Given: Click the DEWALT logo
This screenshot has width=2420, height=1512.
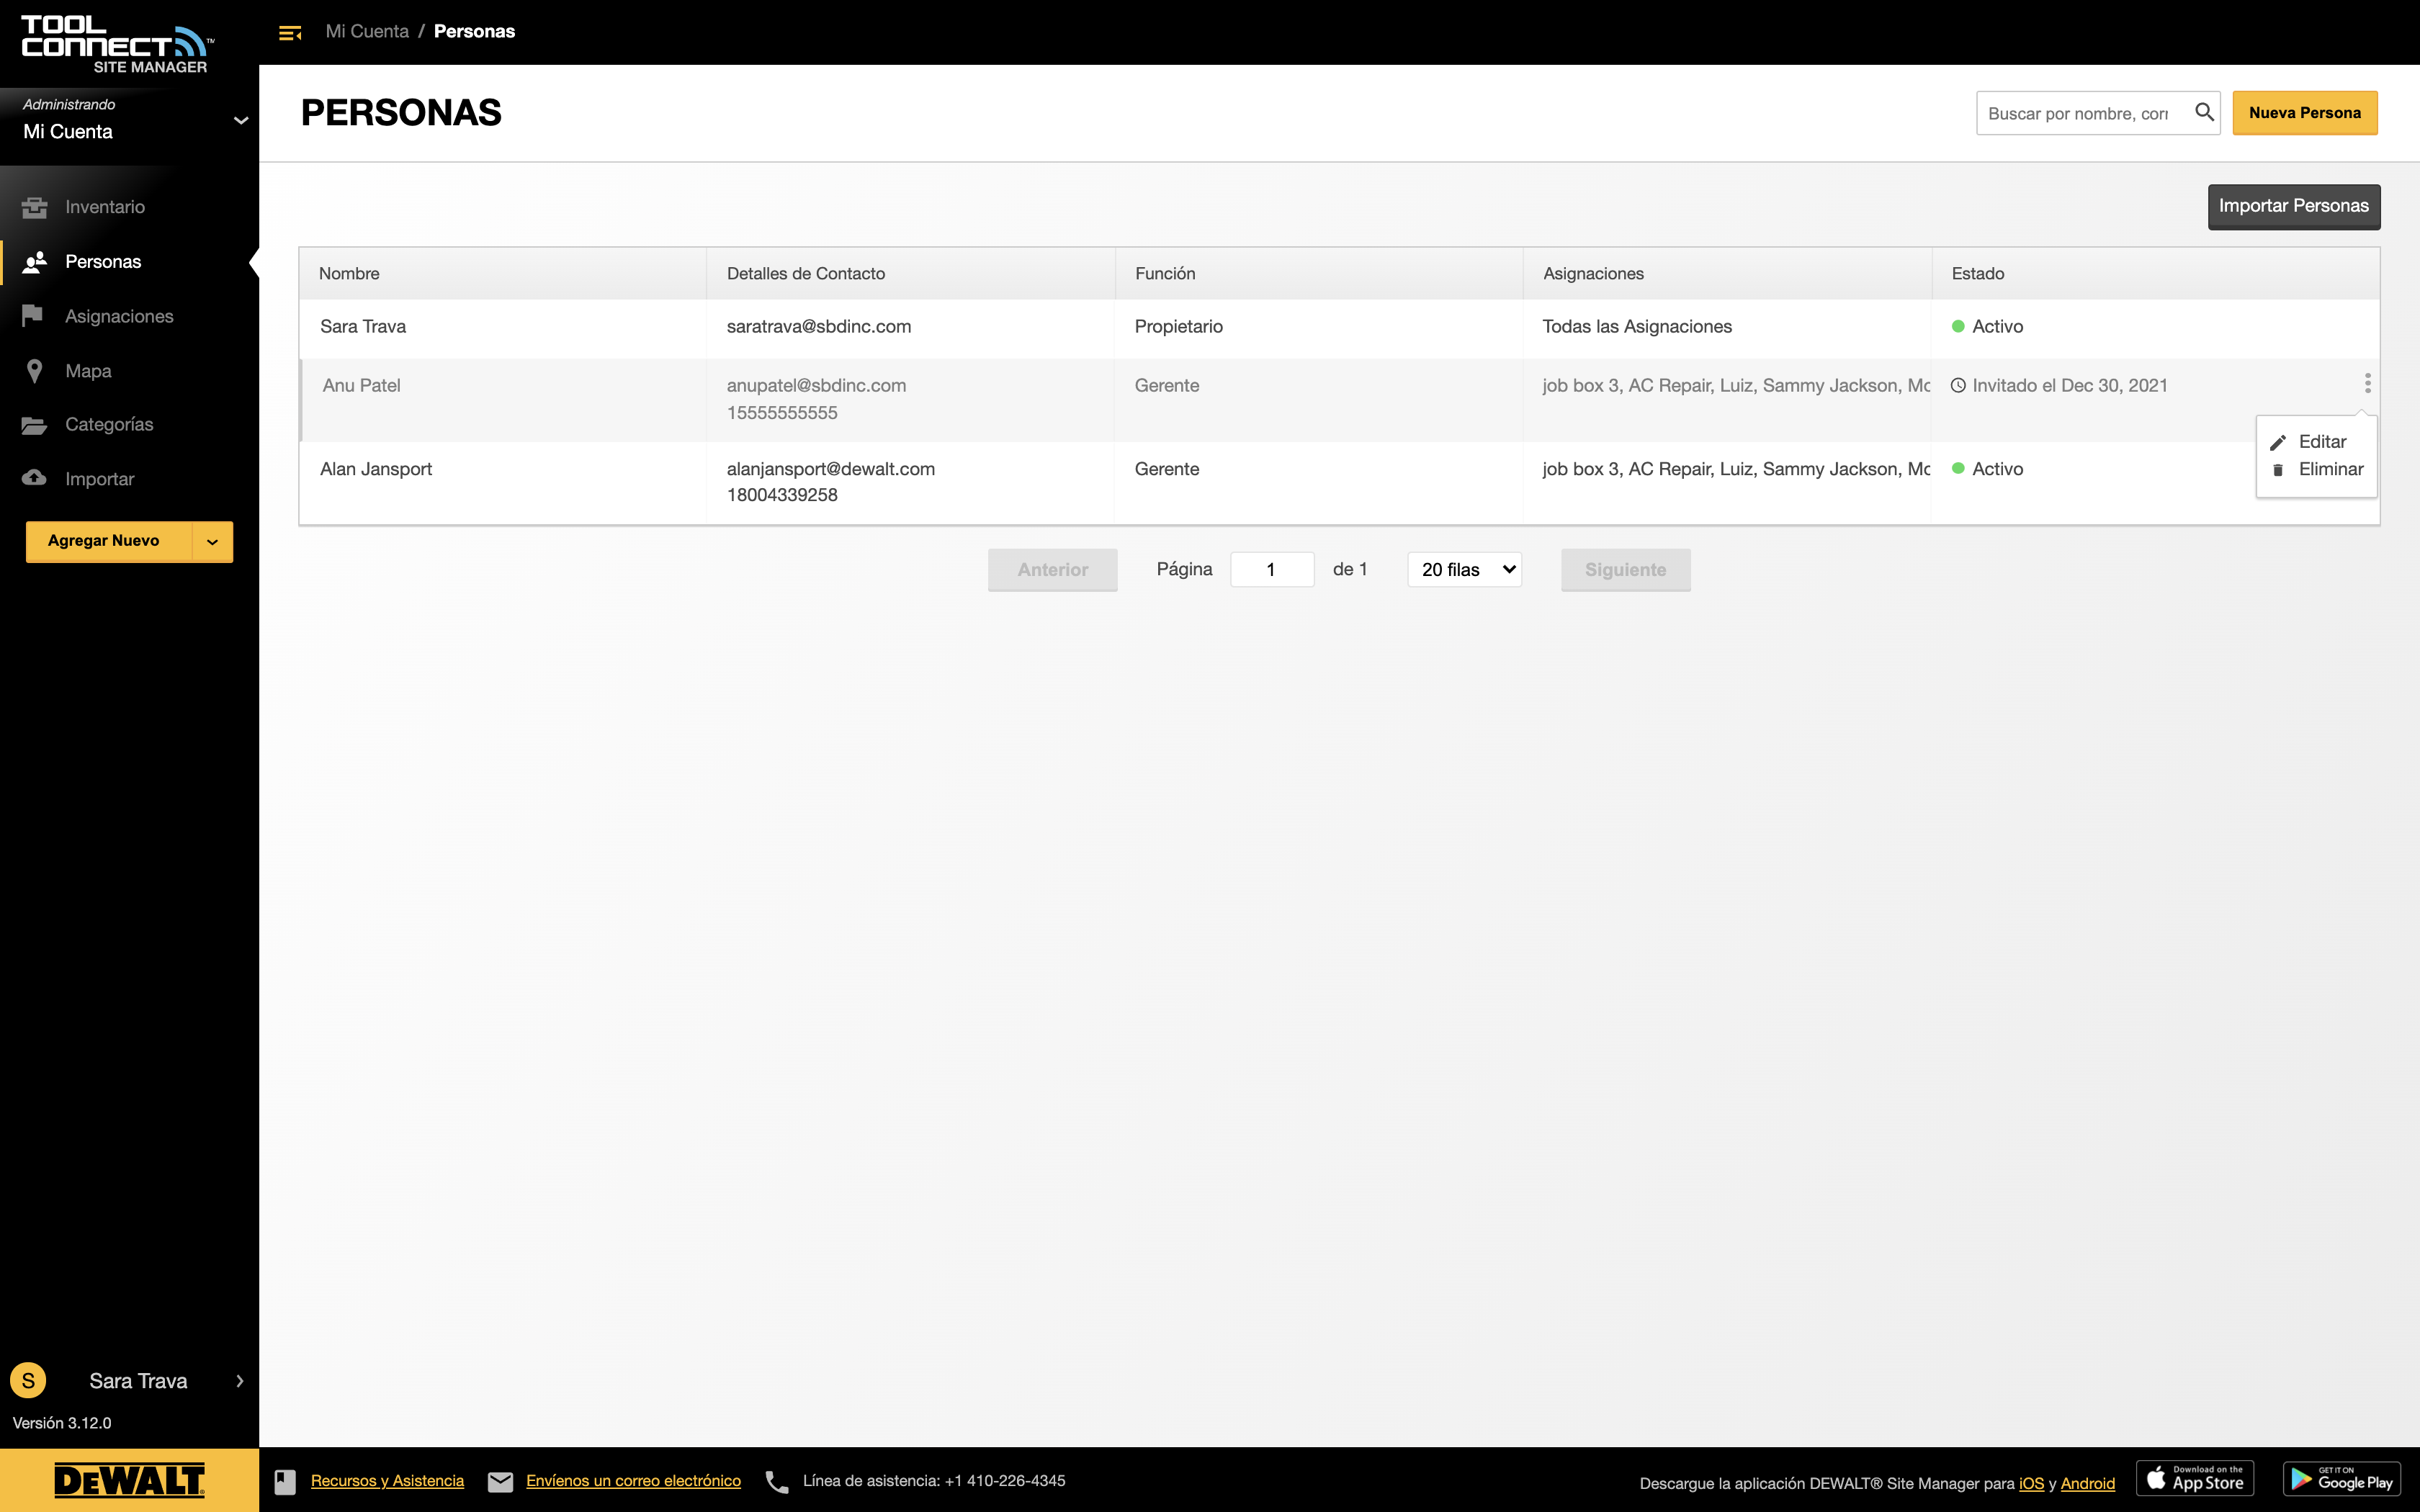Looking at the screenshot, I should coord(129,1480).
